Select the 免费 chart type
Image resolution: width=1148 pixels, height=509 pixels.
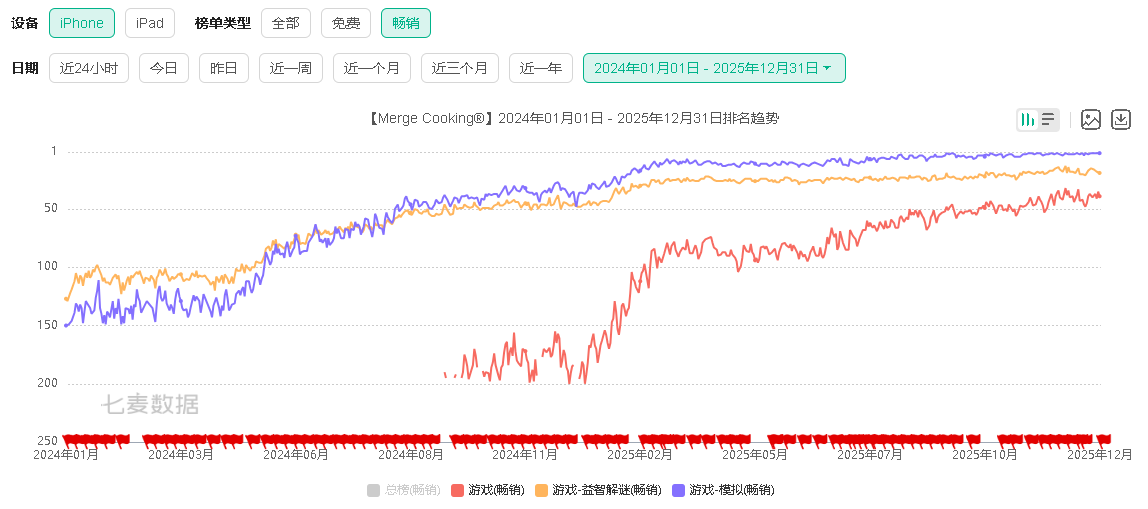point(346,23)
